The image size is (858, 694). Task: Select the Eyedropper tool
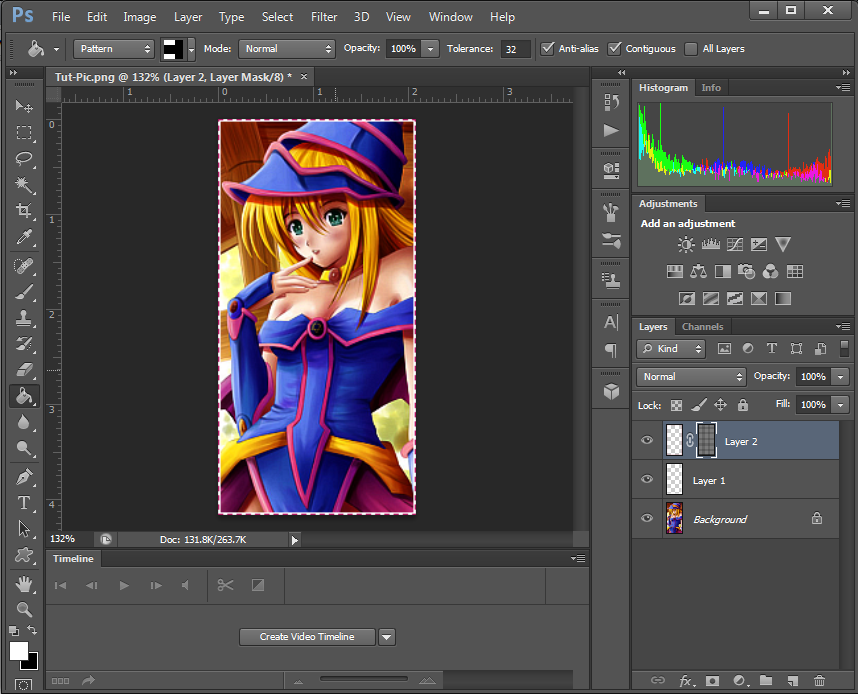[24, 237]
